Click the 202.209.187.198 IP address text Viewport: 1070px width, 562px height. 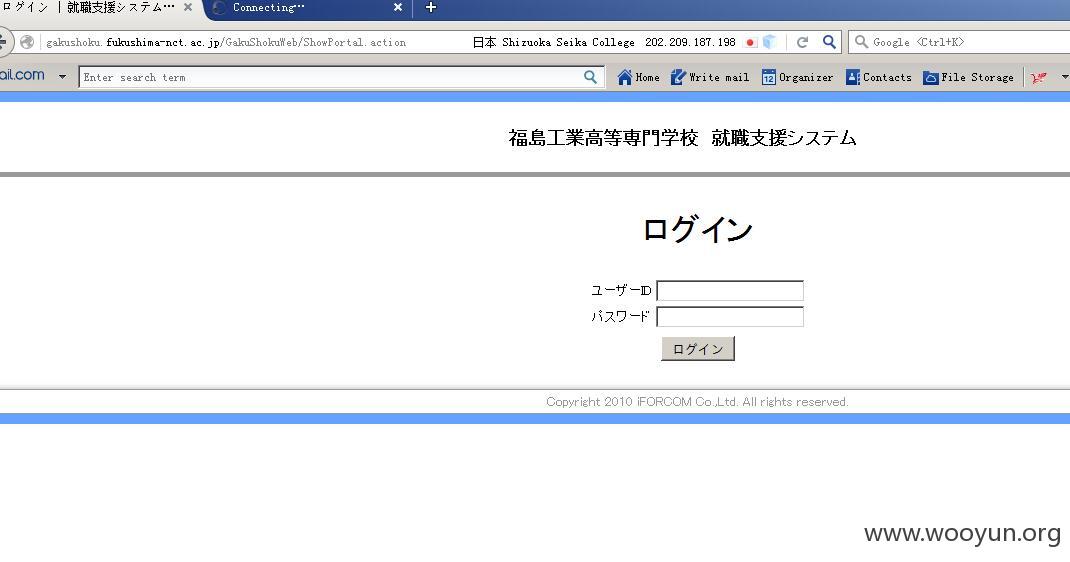pos(690,42)
